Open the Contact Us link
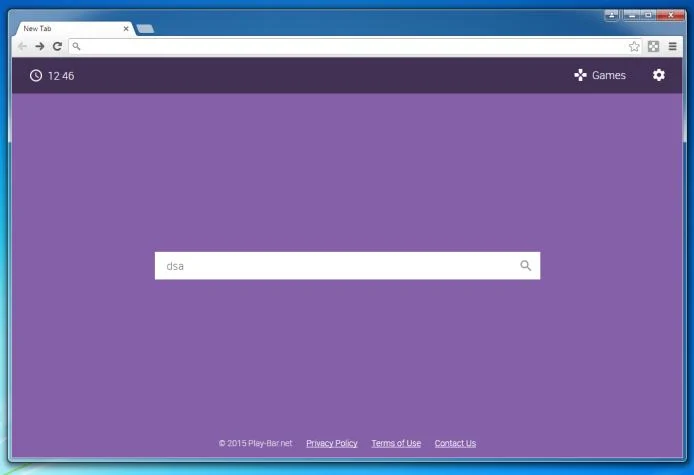Viewport: 694px width, 475px height. 455,443
